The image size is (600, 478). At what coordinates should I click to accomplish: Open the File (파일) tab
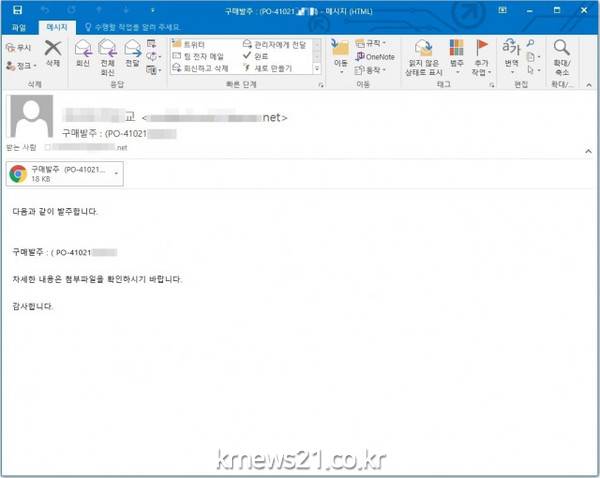tap(18, 28)
